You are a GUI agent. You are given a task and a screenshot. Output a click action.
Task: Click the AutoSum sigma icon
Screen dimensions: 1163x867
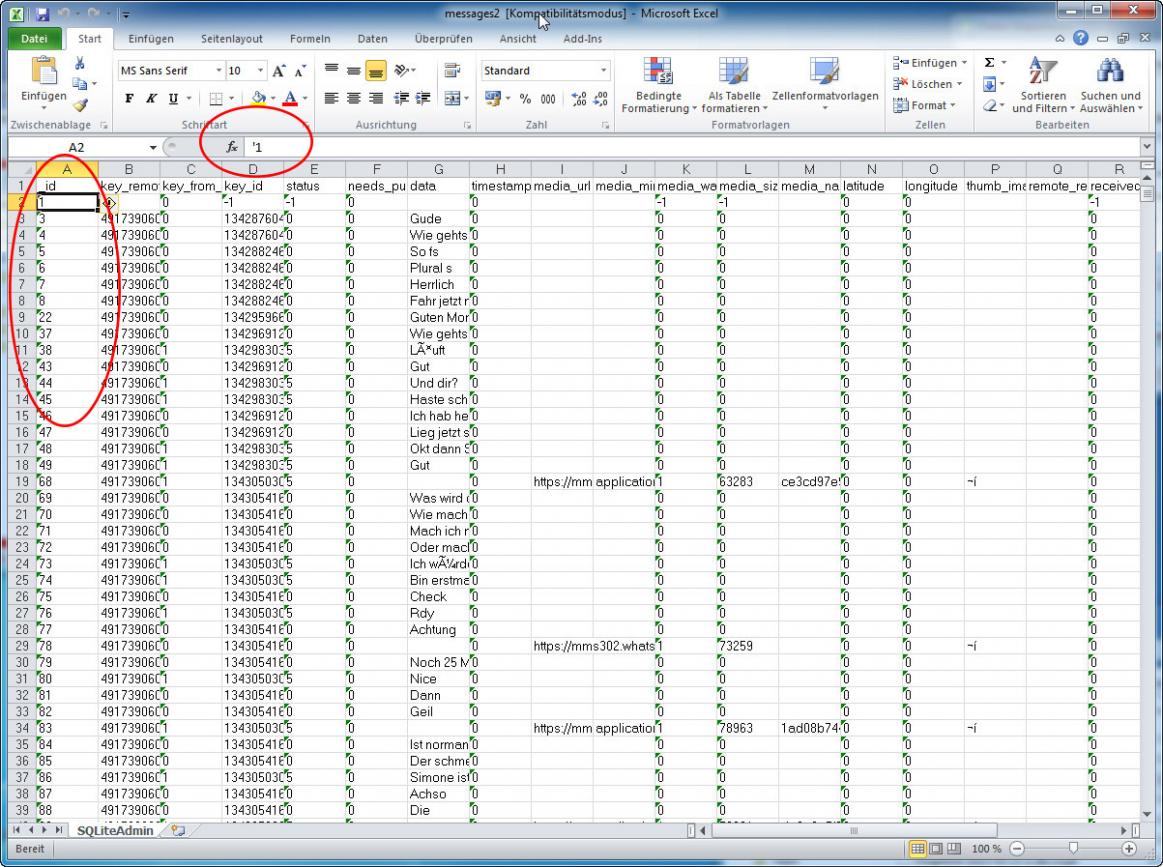pos(989,63)
